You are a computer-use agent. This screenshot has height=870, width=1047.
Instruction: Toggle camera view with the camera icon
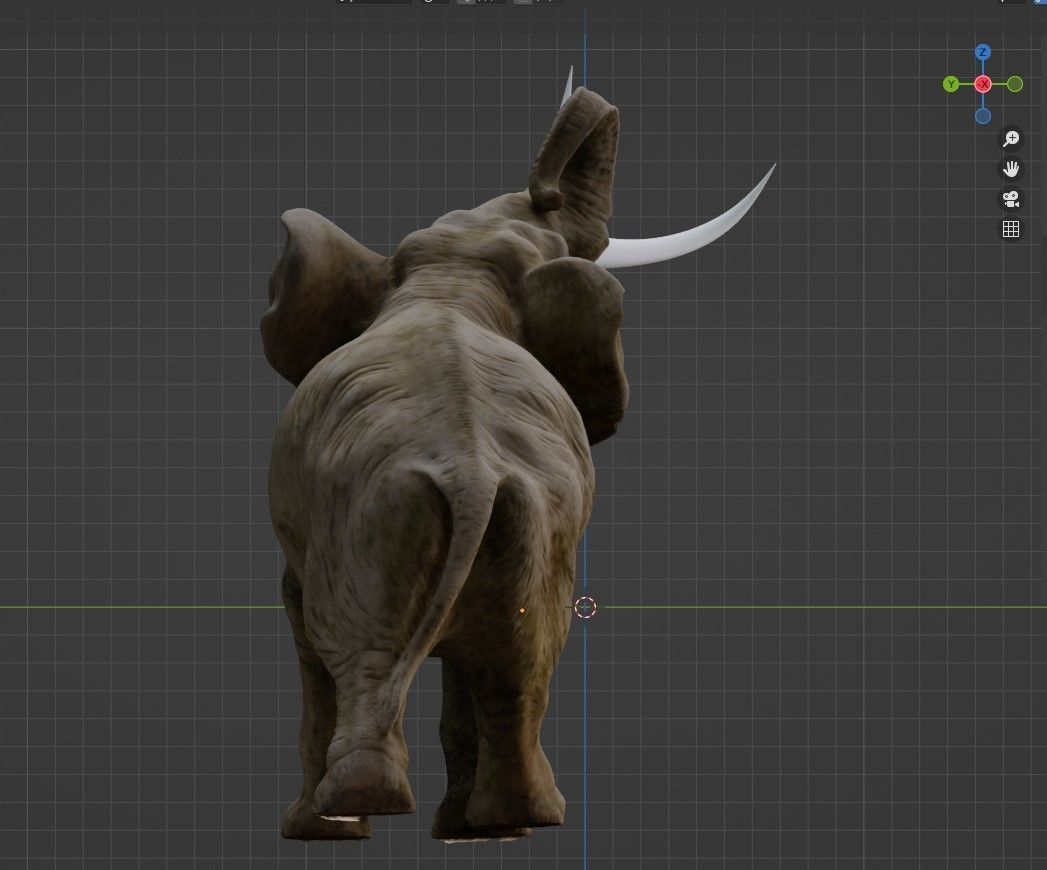coord(1011,199)
